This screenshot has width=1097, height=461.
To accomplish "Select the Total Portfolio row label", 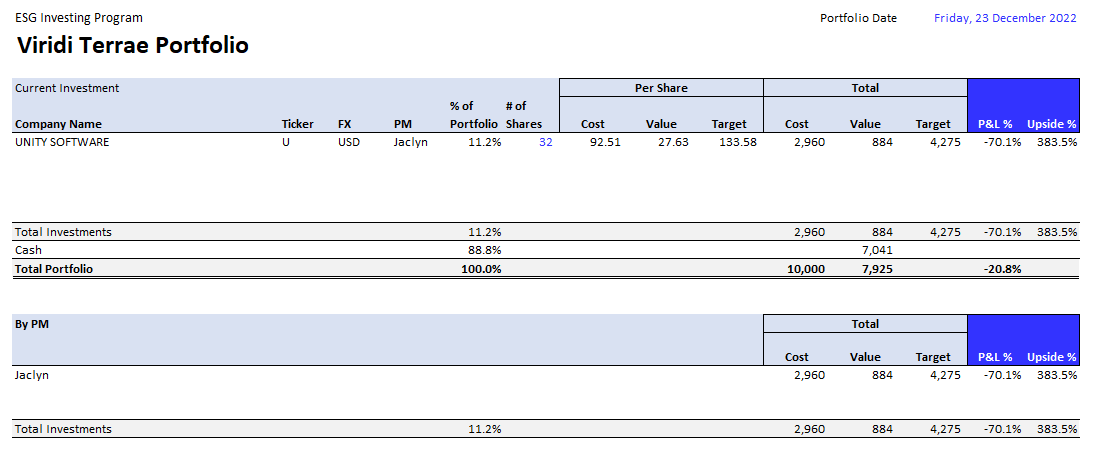I will pyautogui.click(x=54, y=269).
